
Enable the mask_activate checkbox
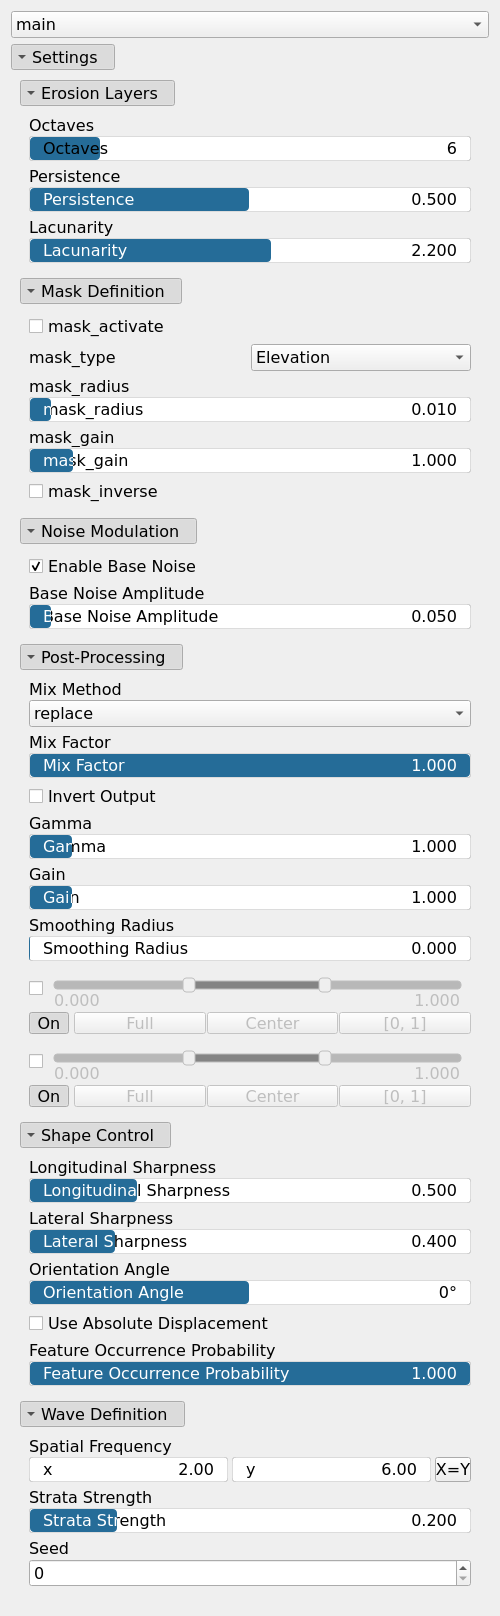pos(36,326)
